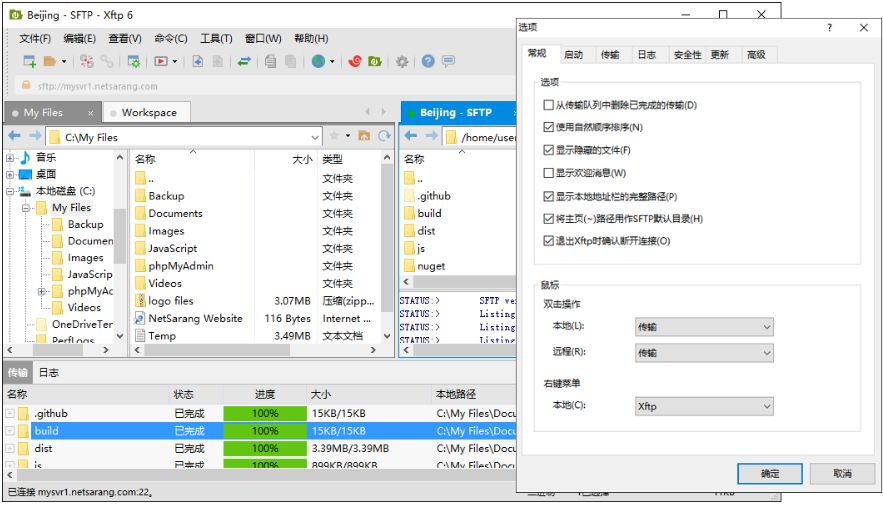The width and height of the screenshot is (883, 505).
Task: Click the 确定 button
Action: coord(770,473)
